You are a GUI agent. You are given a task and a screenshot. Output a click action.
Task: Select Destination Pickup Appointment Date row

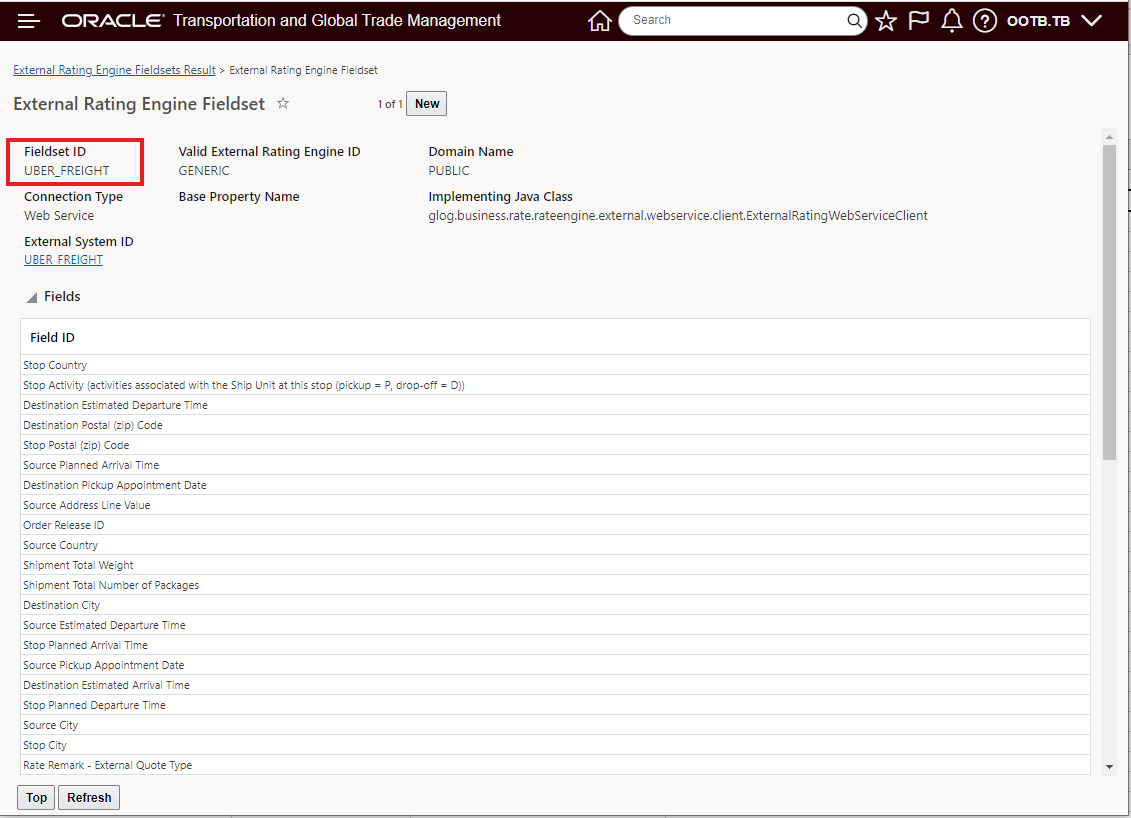[x=555, y=485]
